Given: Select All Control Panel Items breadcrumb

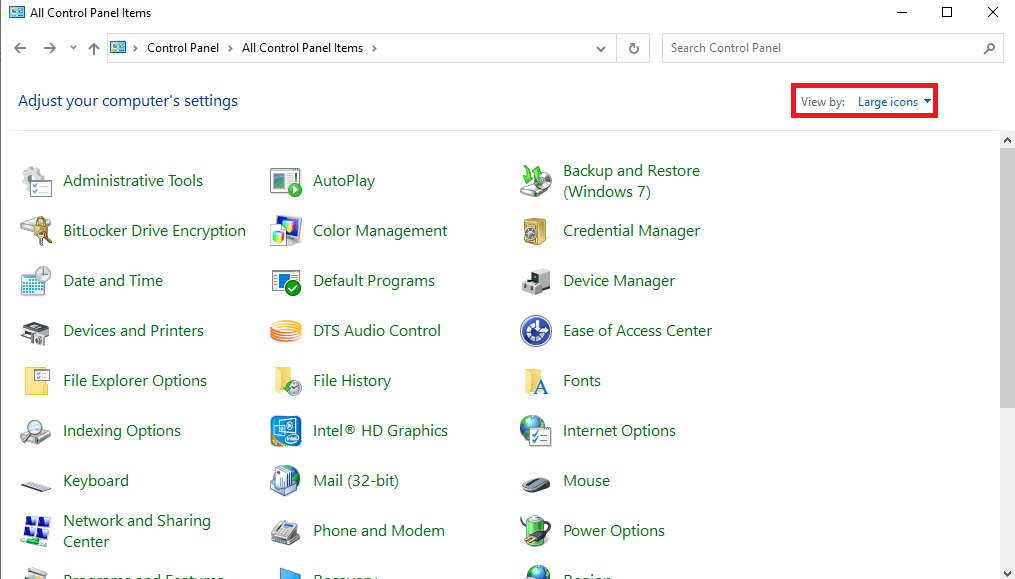Looking at the screenshot, I should [x=302, y=48].
